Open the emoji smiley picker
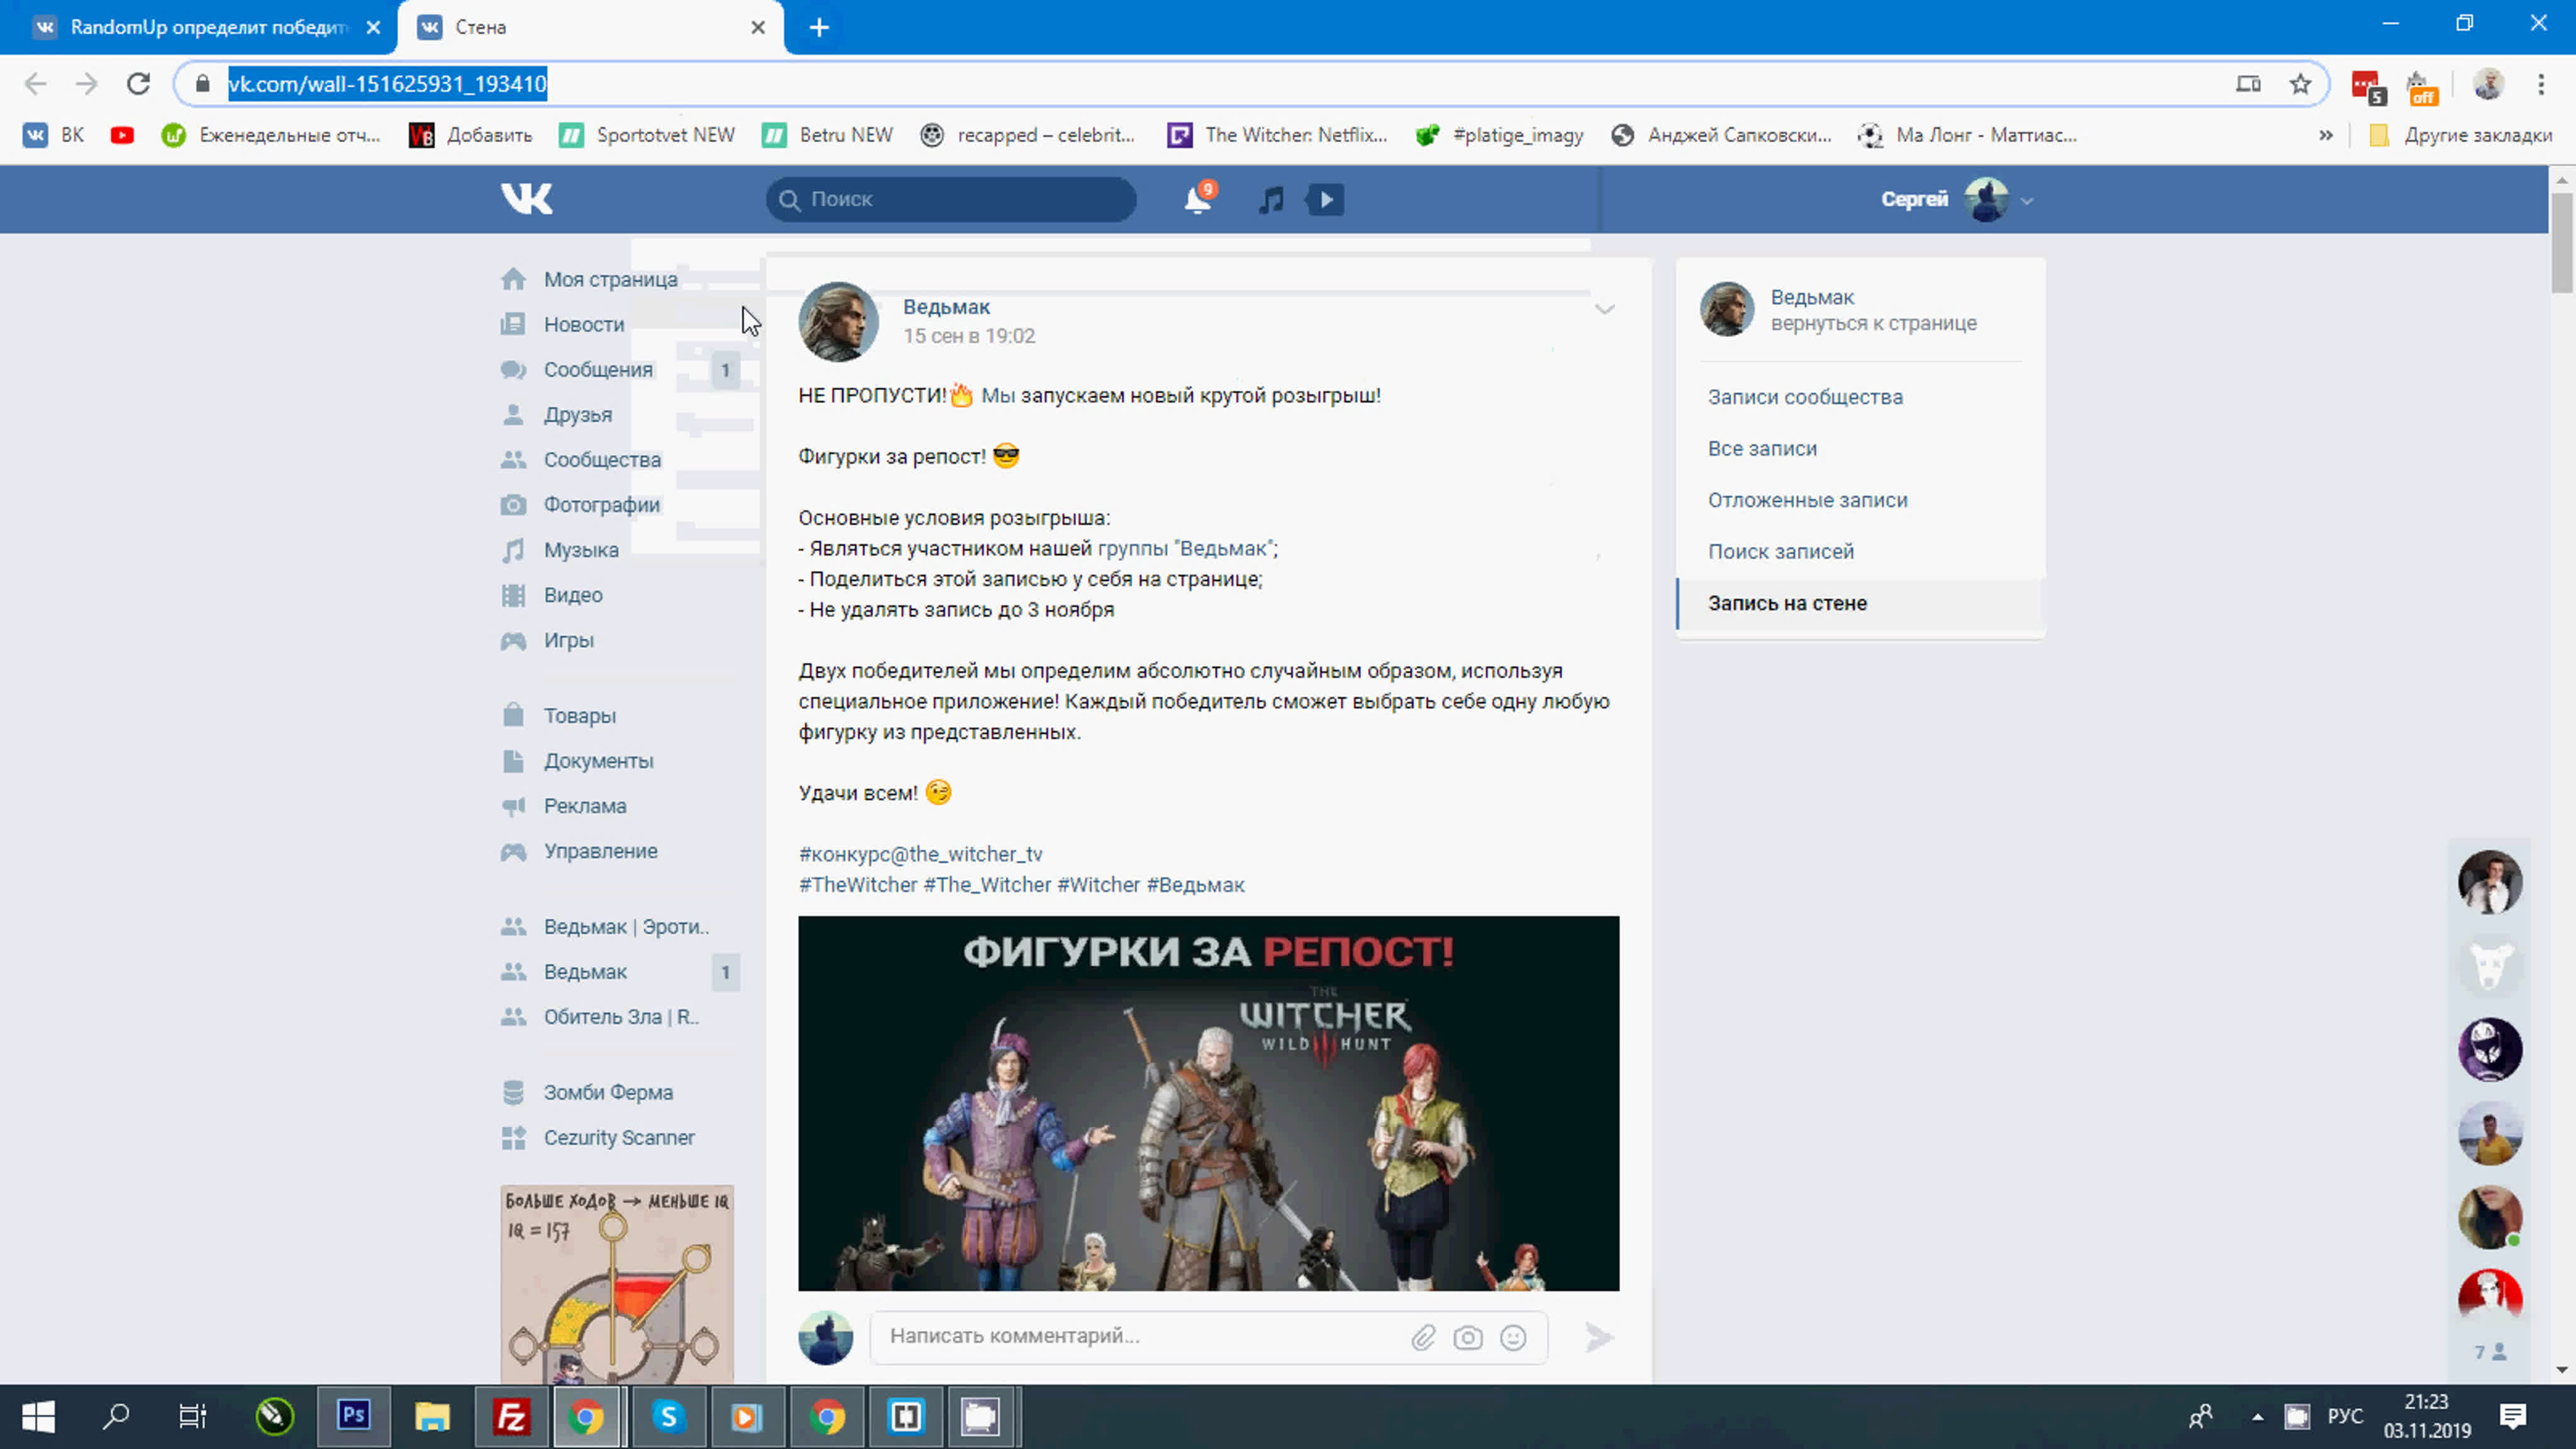This screenshot has height=1449, width=2576. click(1513, 1337)
